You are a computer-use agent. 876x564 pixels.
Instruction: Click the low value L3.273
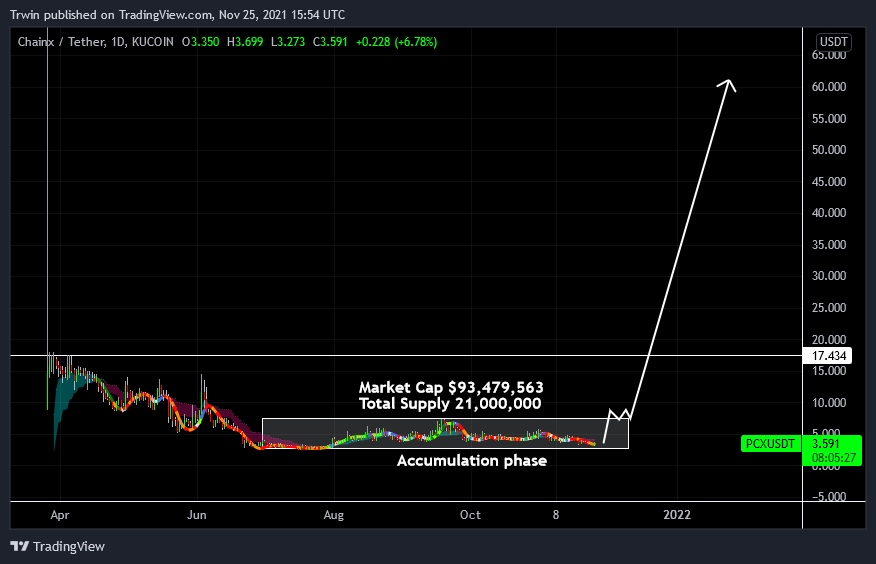pos(288,42)
